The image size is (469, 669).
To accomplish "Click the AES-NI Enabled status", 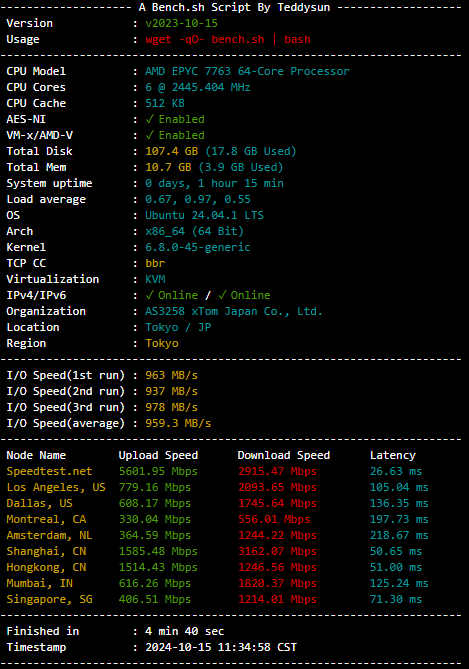I will click(x=175, y=119).
